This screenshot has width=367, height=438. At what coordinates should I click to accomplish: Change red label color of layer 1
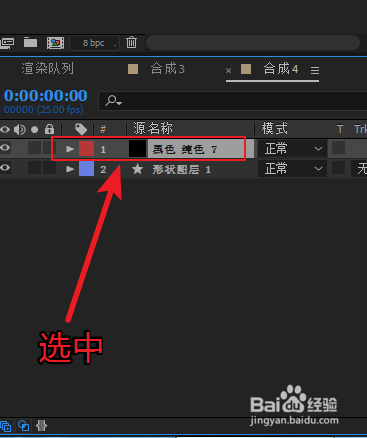click(x=86, y=149)
